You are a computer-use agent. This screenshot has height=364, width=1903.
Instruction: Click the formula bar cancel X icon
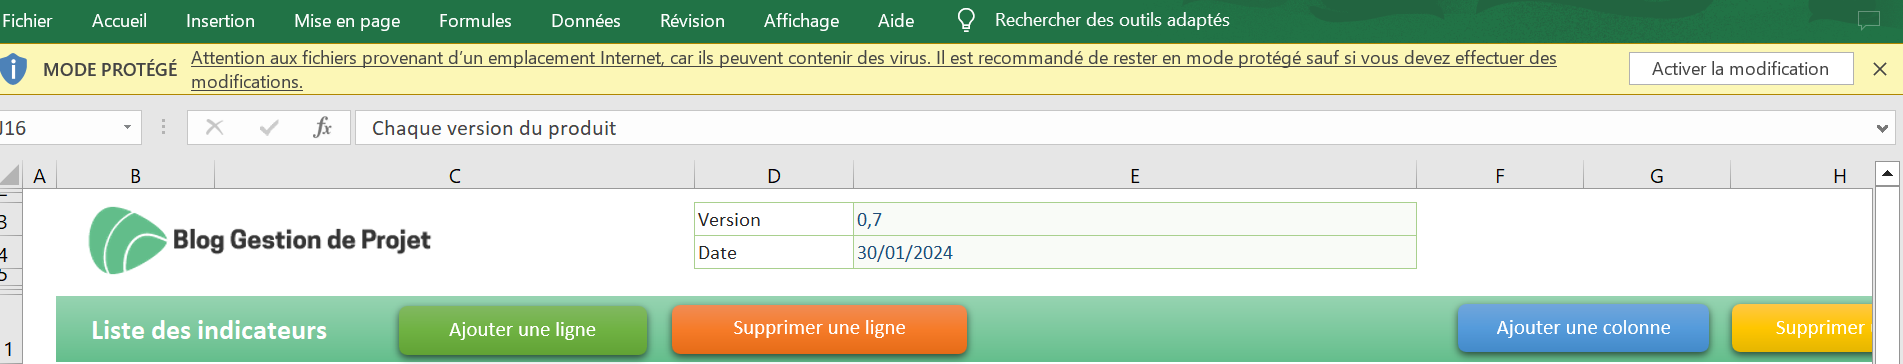pyautogui.click(x=214, y=127)
